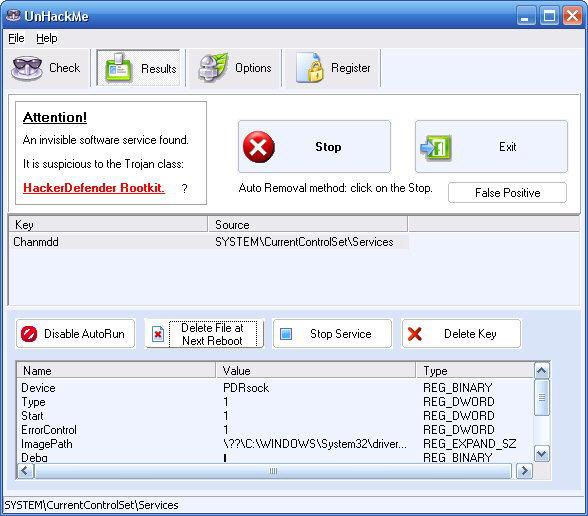Click the horizontal scrollbar right arrow
Viewport: 588px width, 516px height.
(x=524, y=471)
